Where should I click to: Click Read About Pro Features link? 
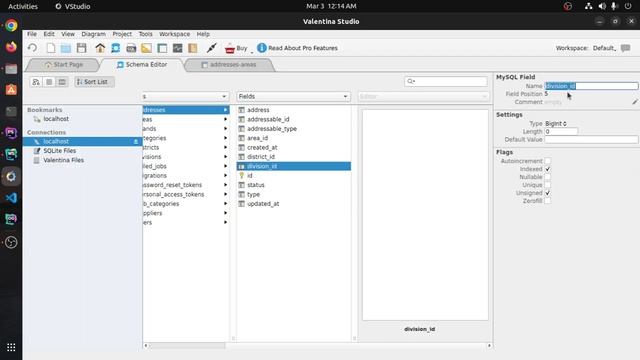[302, 48]
